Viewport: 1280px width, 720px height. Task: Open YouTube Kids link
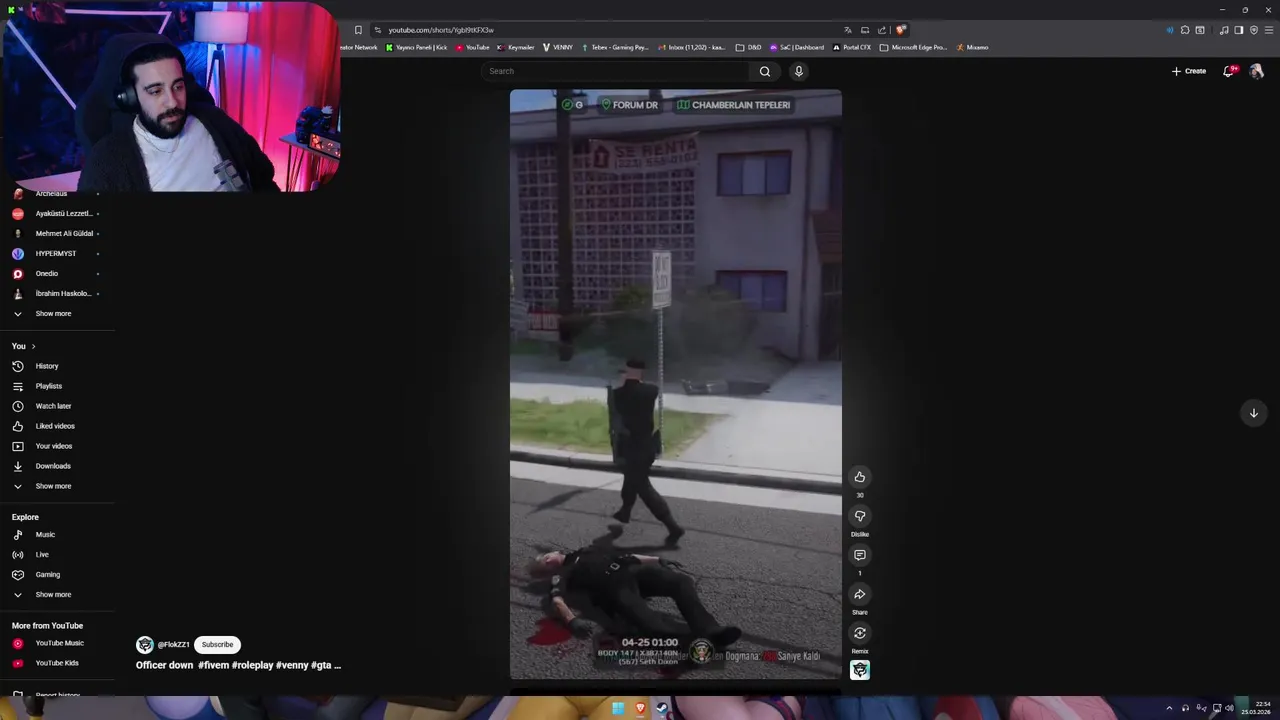[56, 663]
